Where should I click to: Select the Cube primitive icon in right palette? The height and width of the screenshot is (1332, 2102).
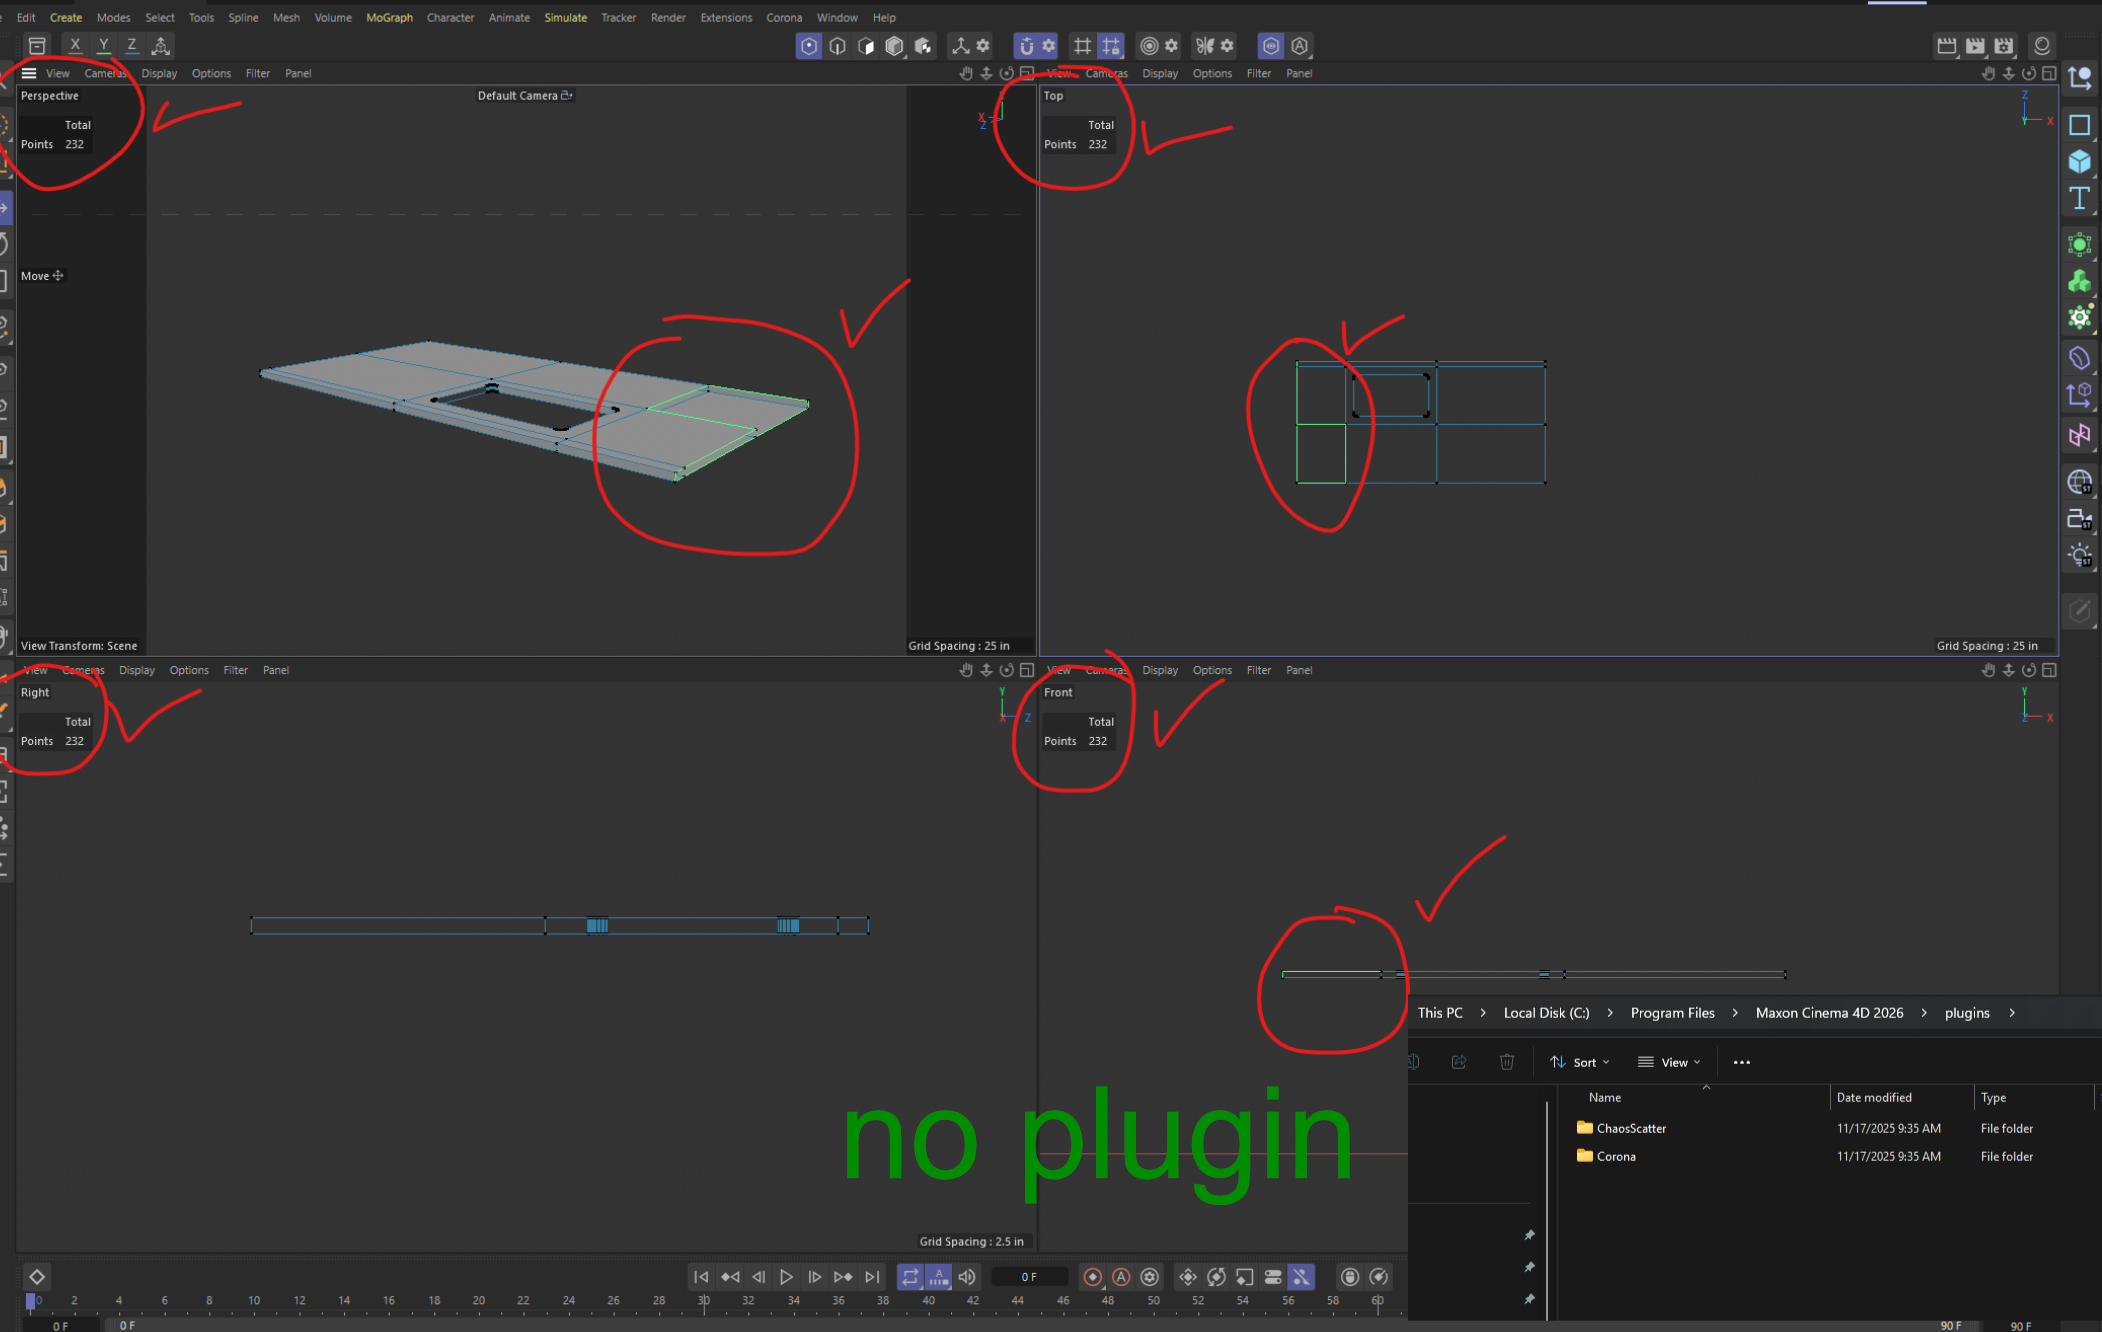2080,162
